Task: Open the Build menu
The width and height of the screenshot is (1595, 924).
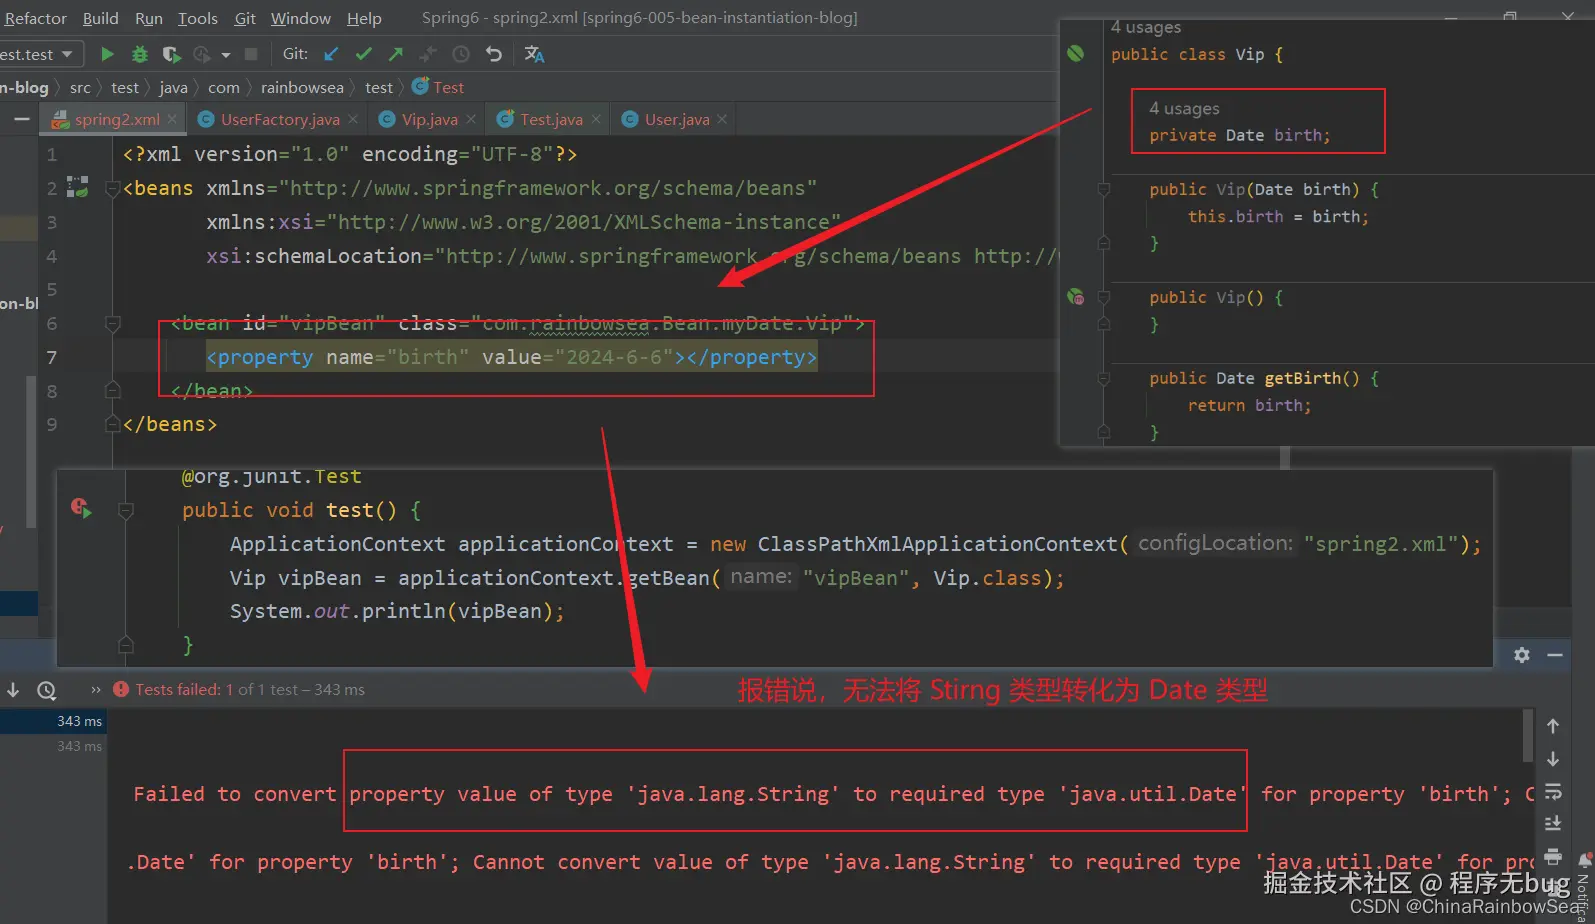Action: [x=100, y=18]
